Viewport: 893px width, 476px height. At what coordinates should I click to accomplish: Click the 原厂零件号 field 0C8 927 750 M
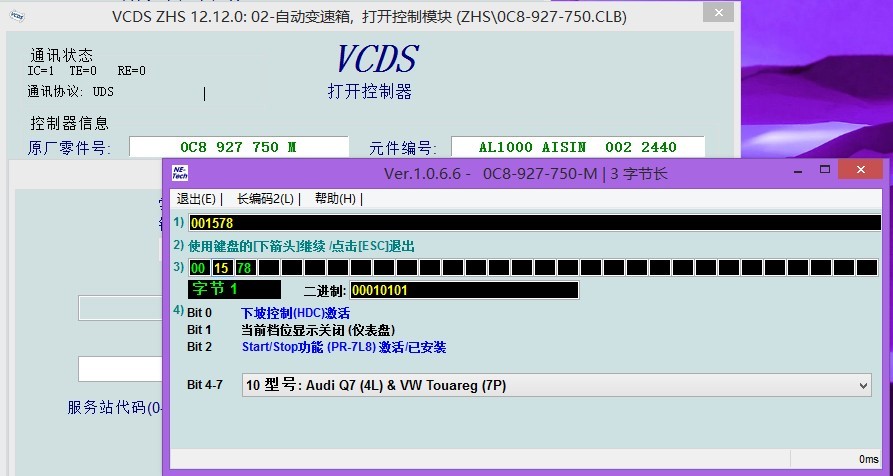[239, 147]
